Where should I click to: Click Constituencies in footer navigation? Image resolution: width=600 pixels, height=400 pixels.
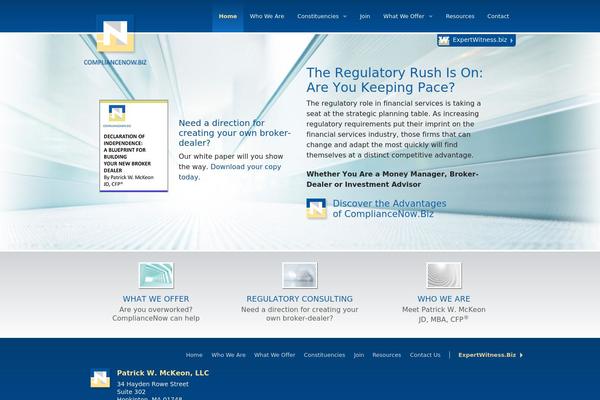(324, 355)
